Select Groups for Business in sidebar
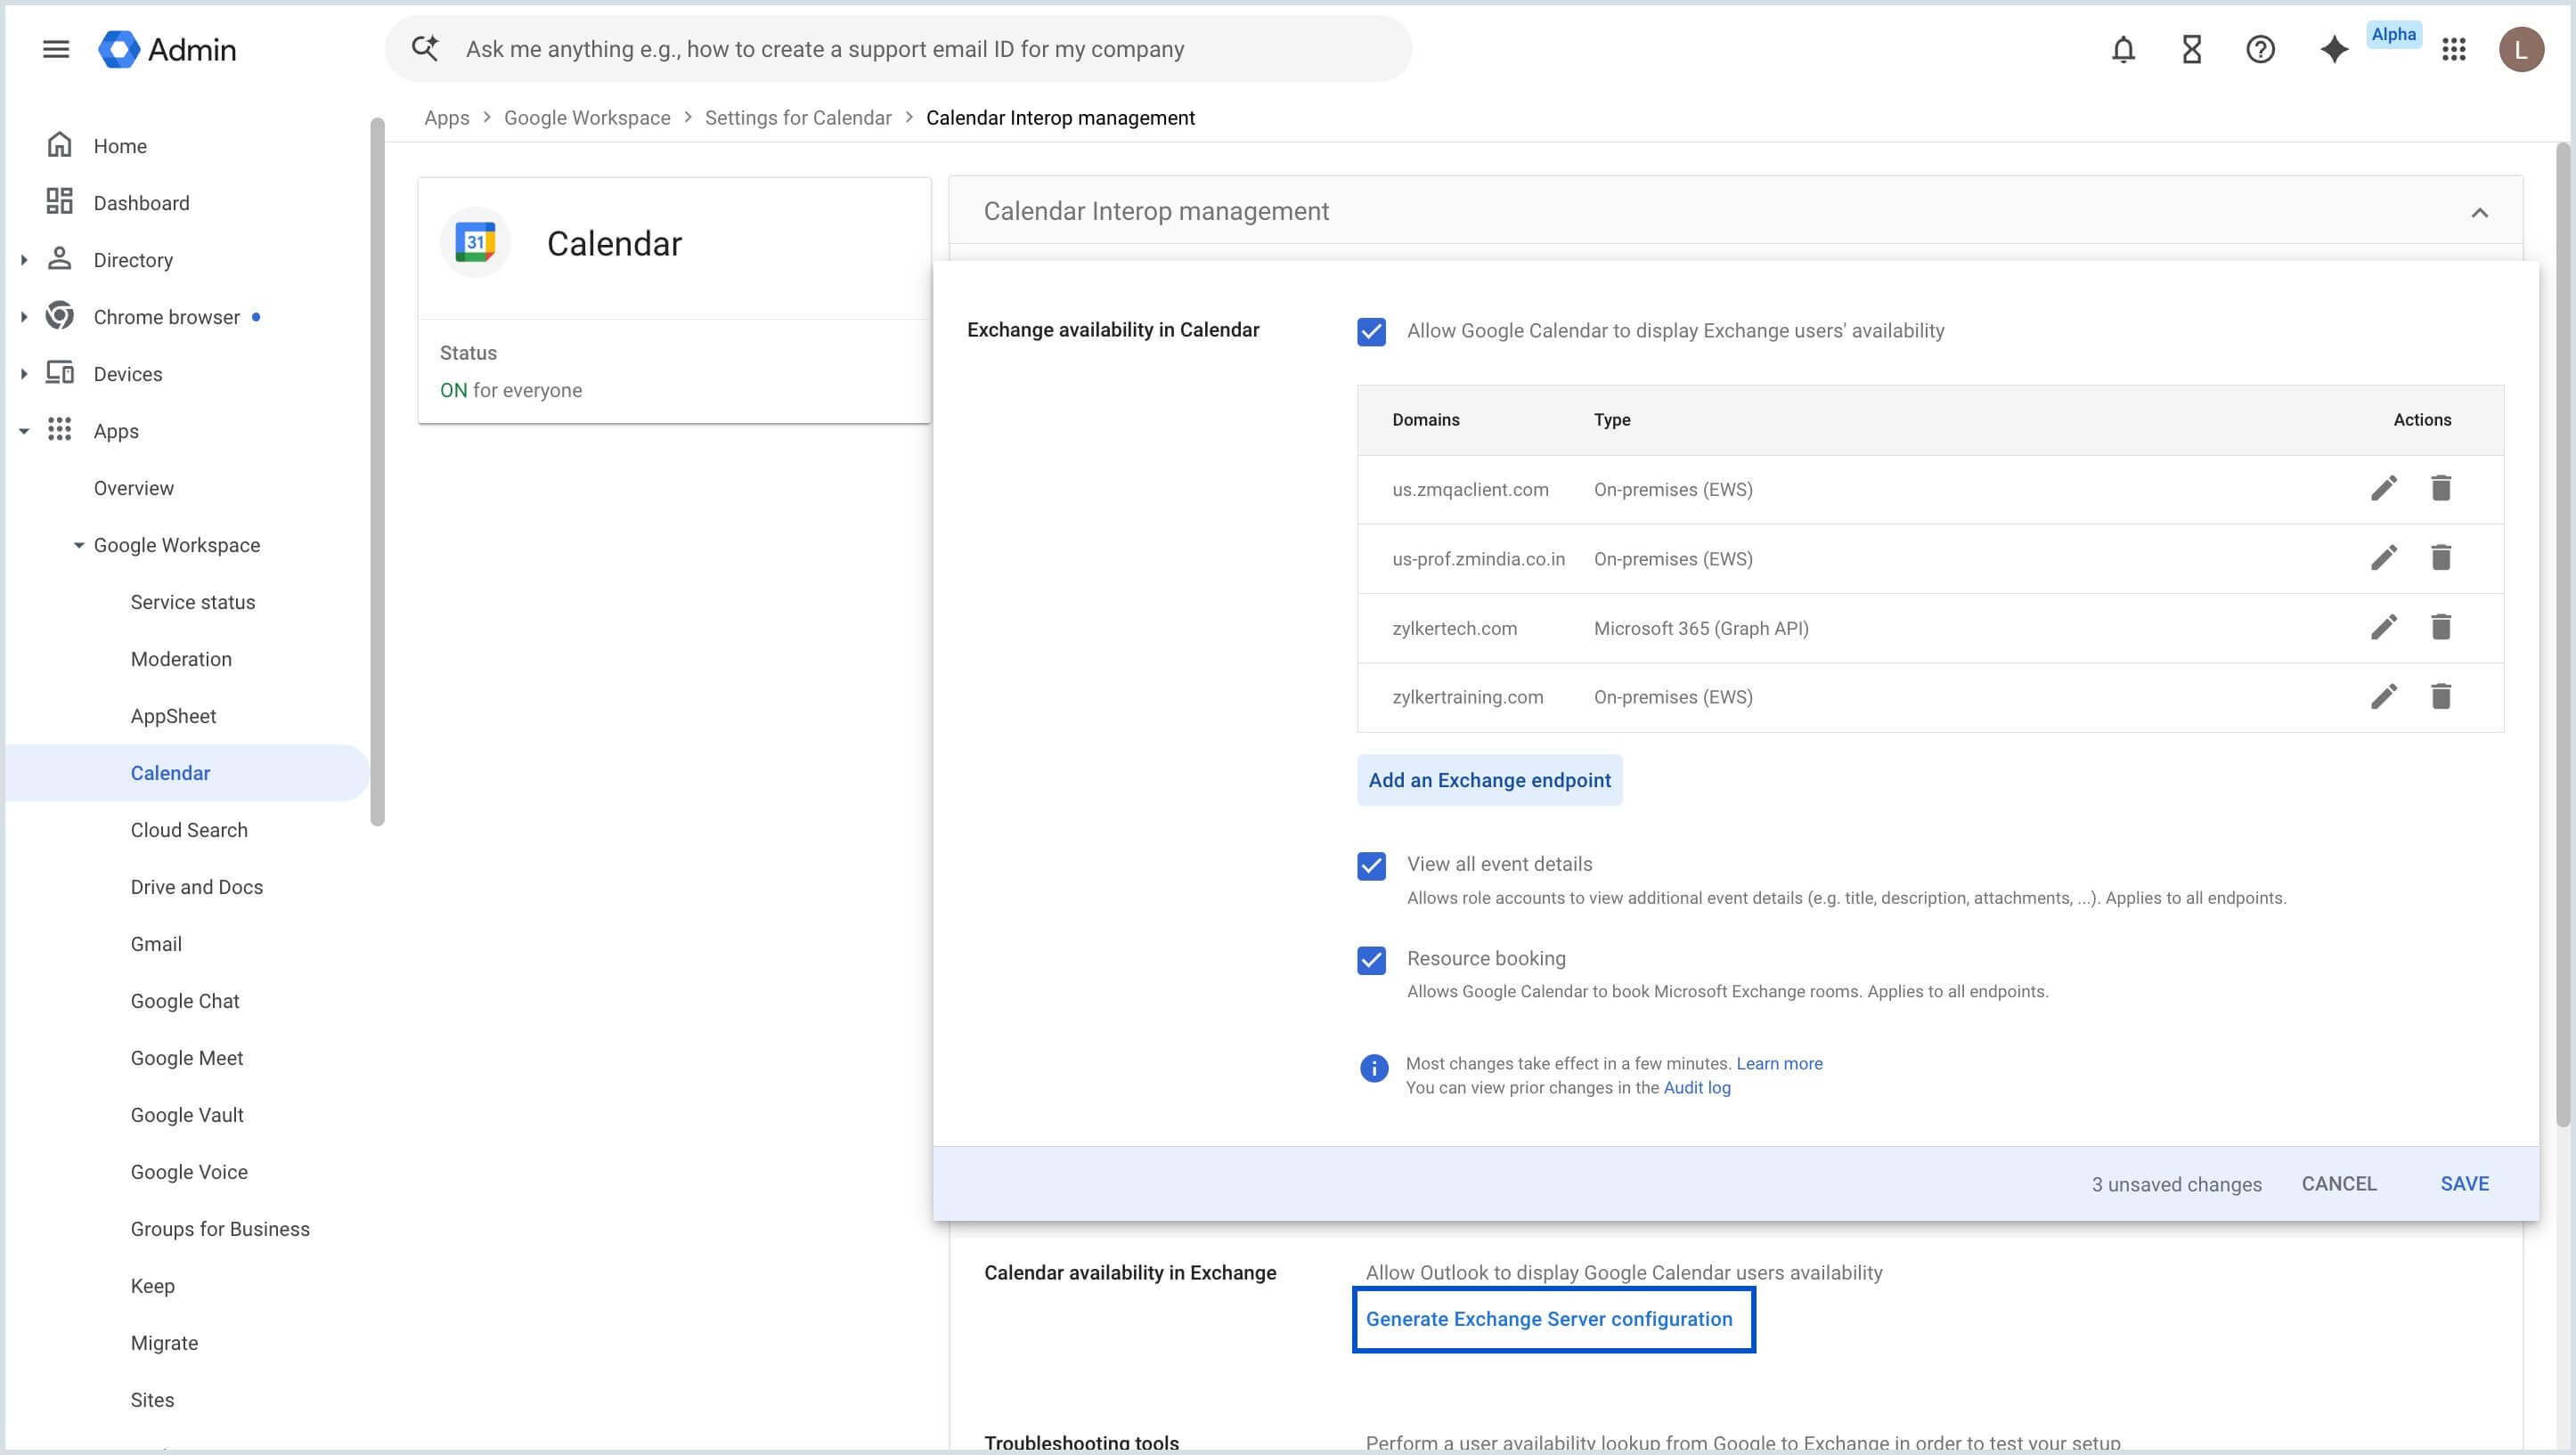 pyautogui.click(x=219, y=1229)
